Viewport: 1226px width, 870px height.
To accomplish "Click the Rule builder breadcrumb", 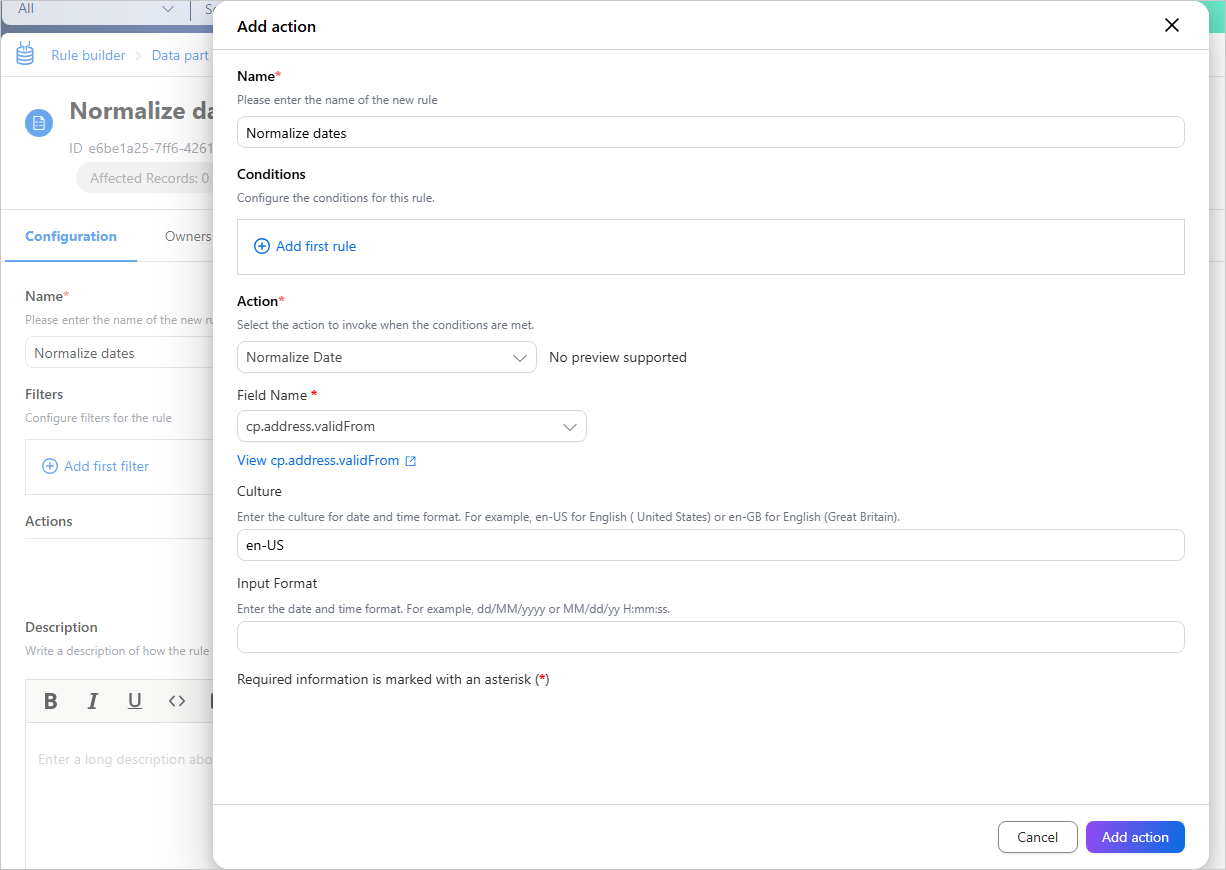I will [88, 55].
